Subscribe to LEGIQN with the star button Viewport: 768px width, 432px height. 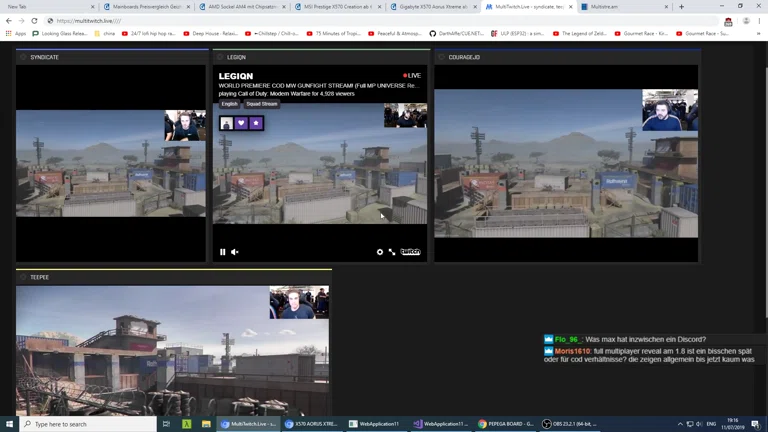256,123
